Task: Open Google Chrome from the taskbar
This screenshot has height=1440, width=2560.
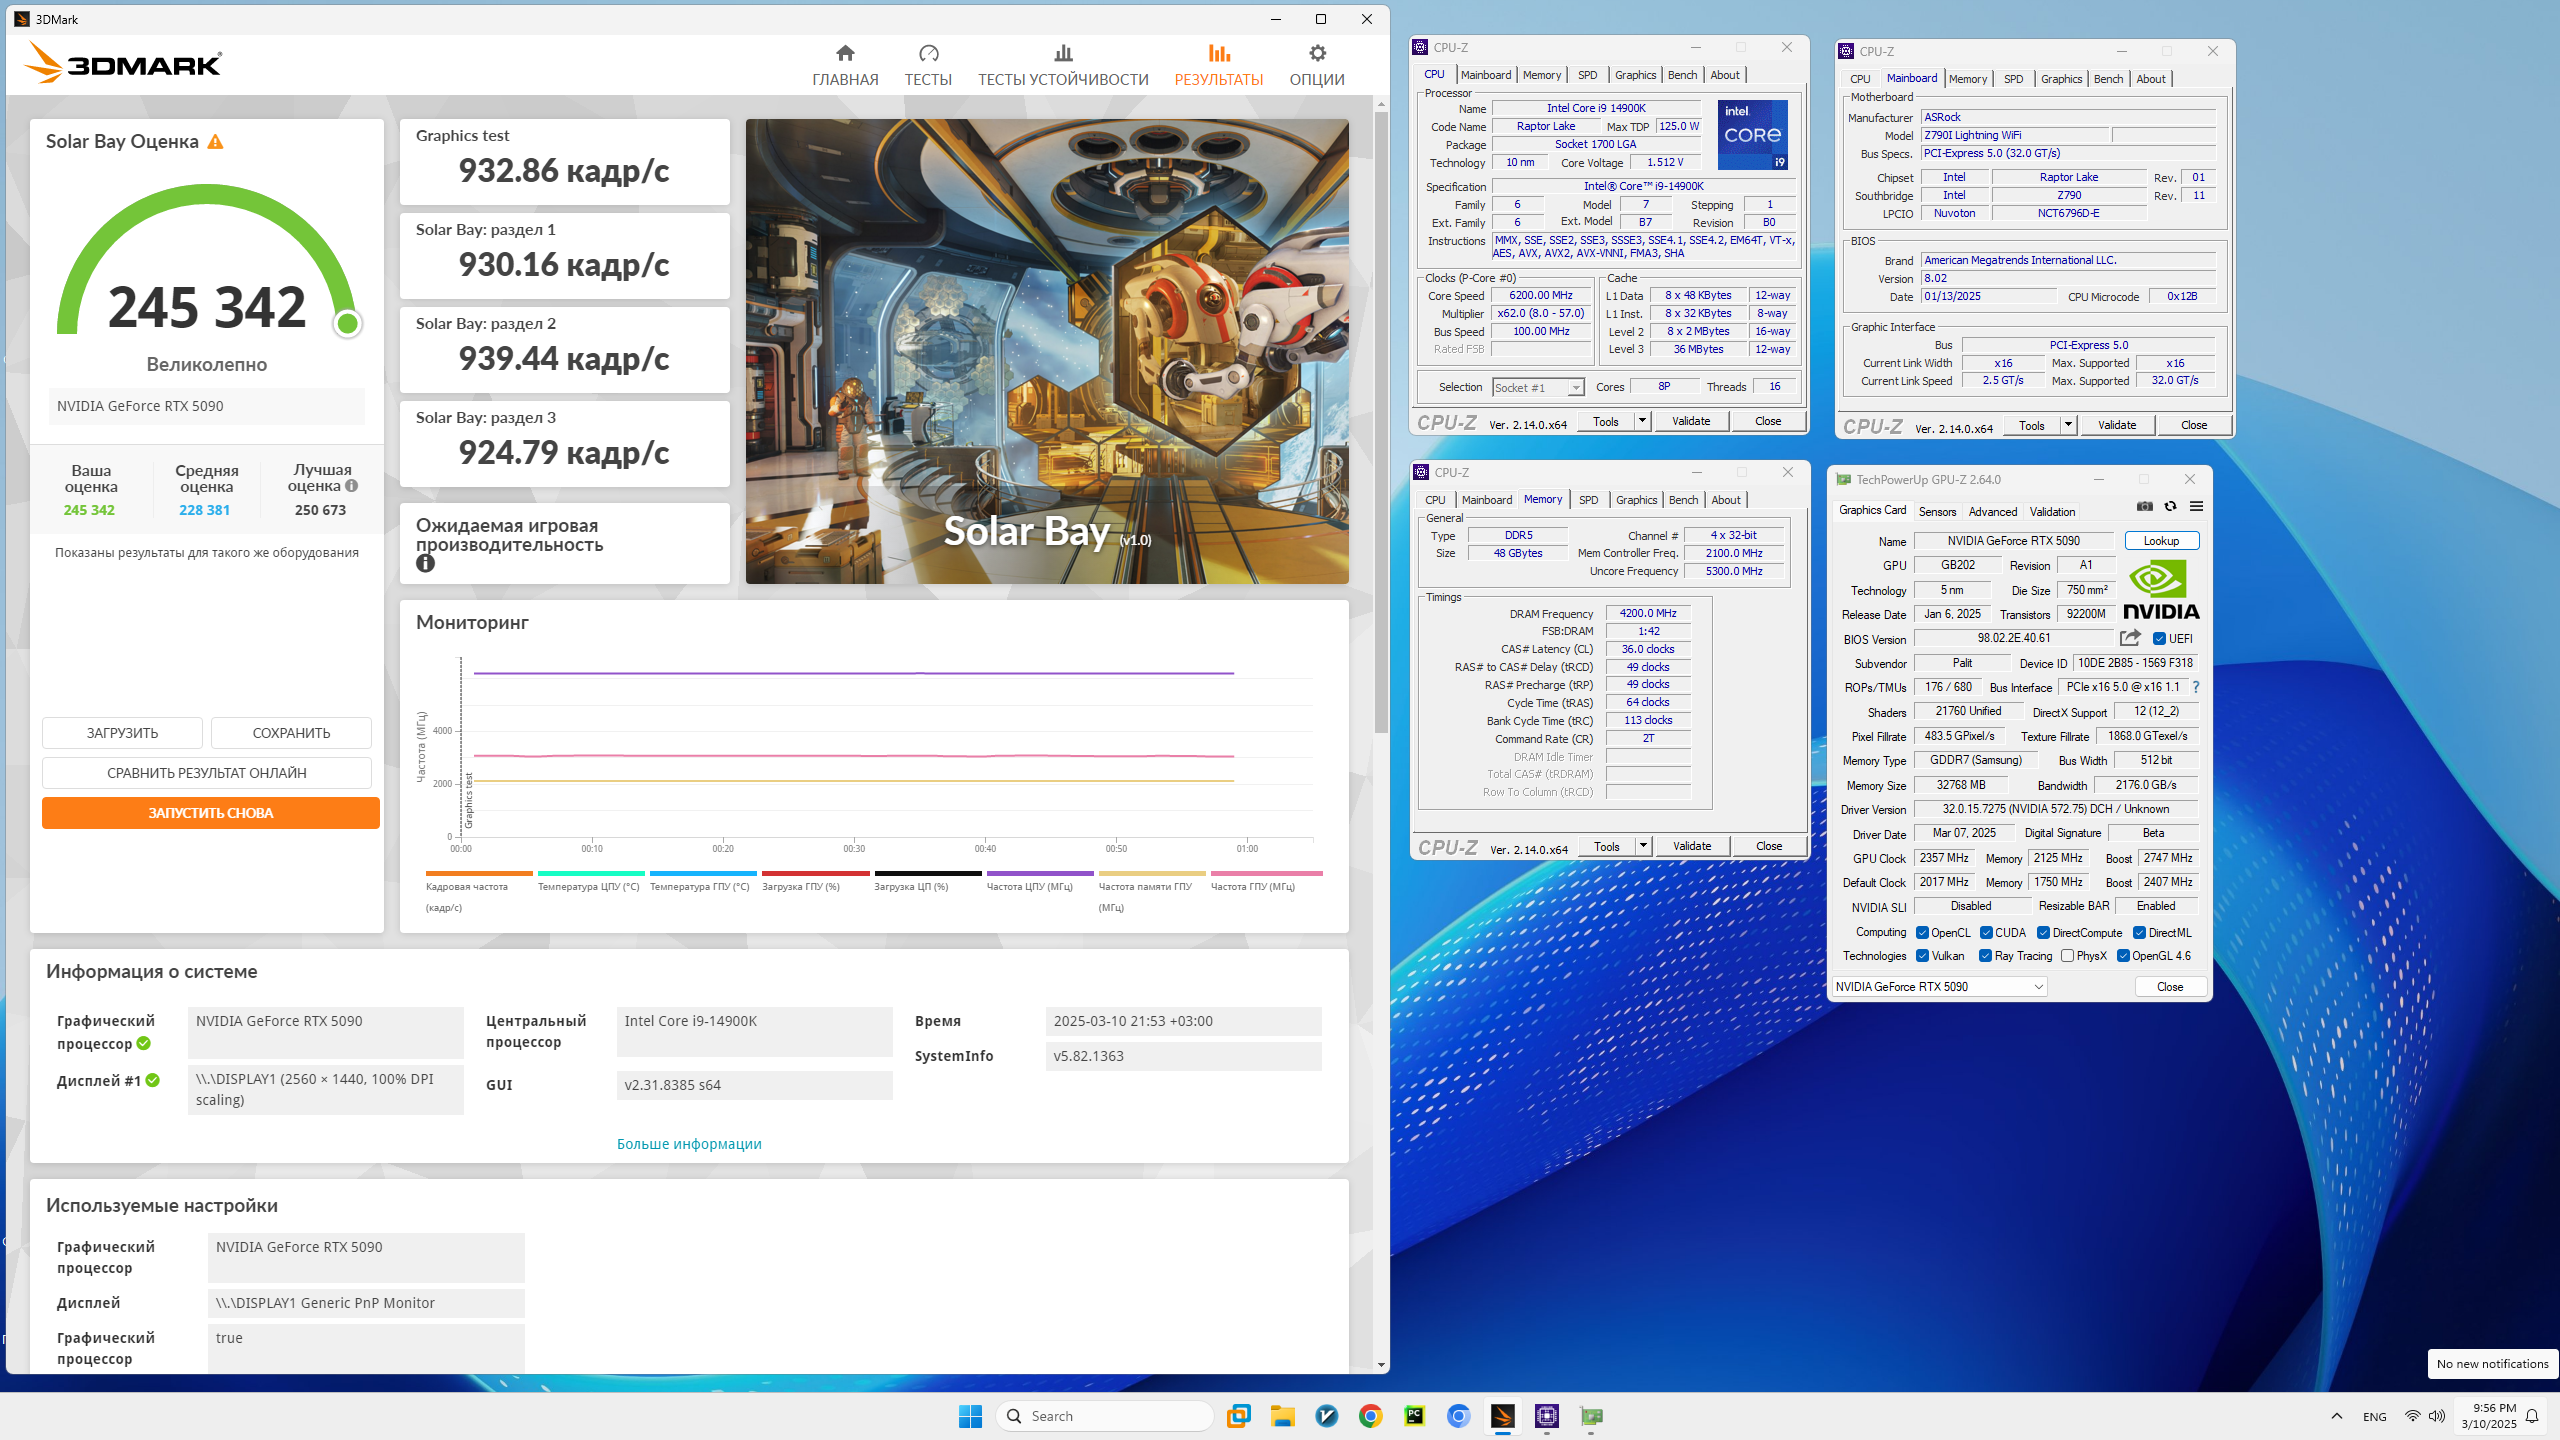Action: (1370, 1416)
